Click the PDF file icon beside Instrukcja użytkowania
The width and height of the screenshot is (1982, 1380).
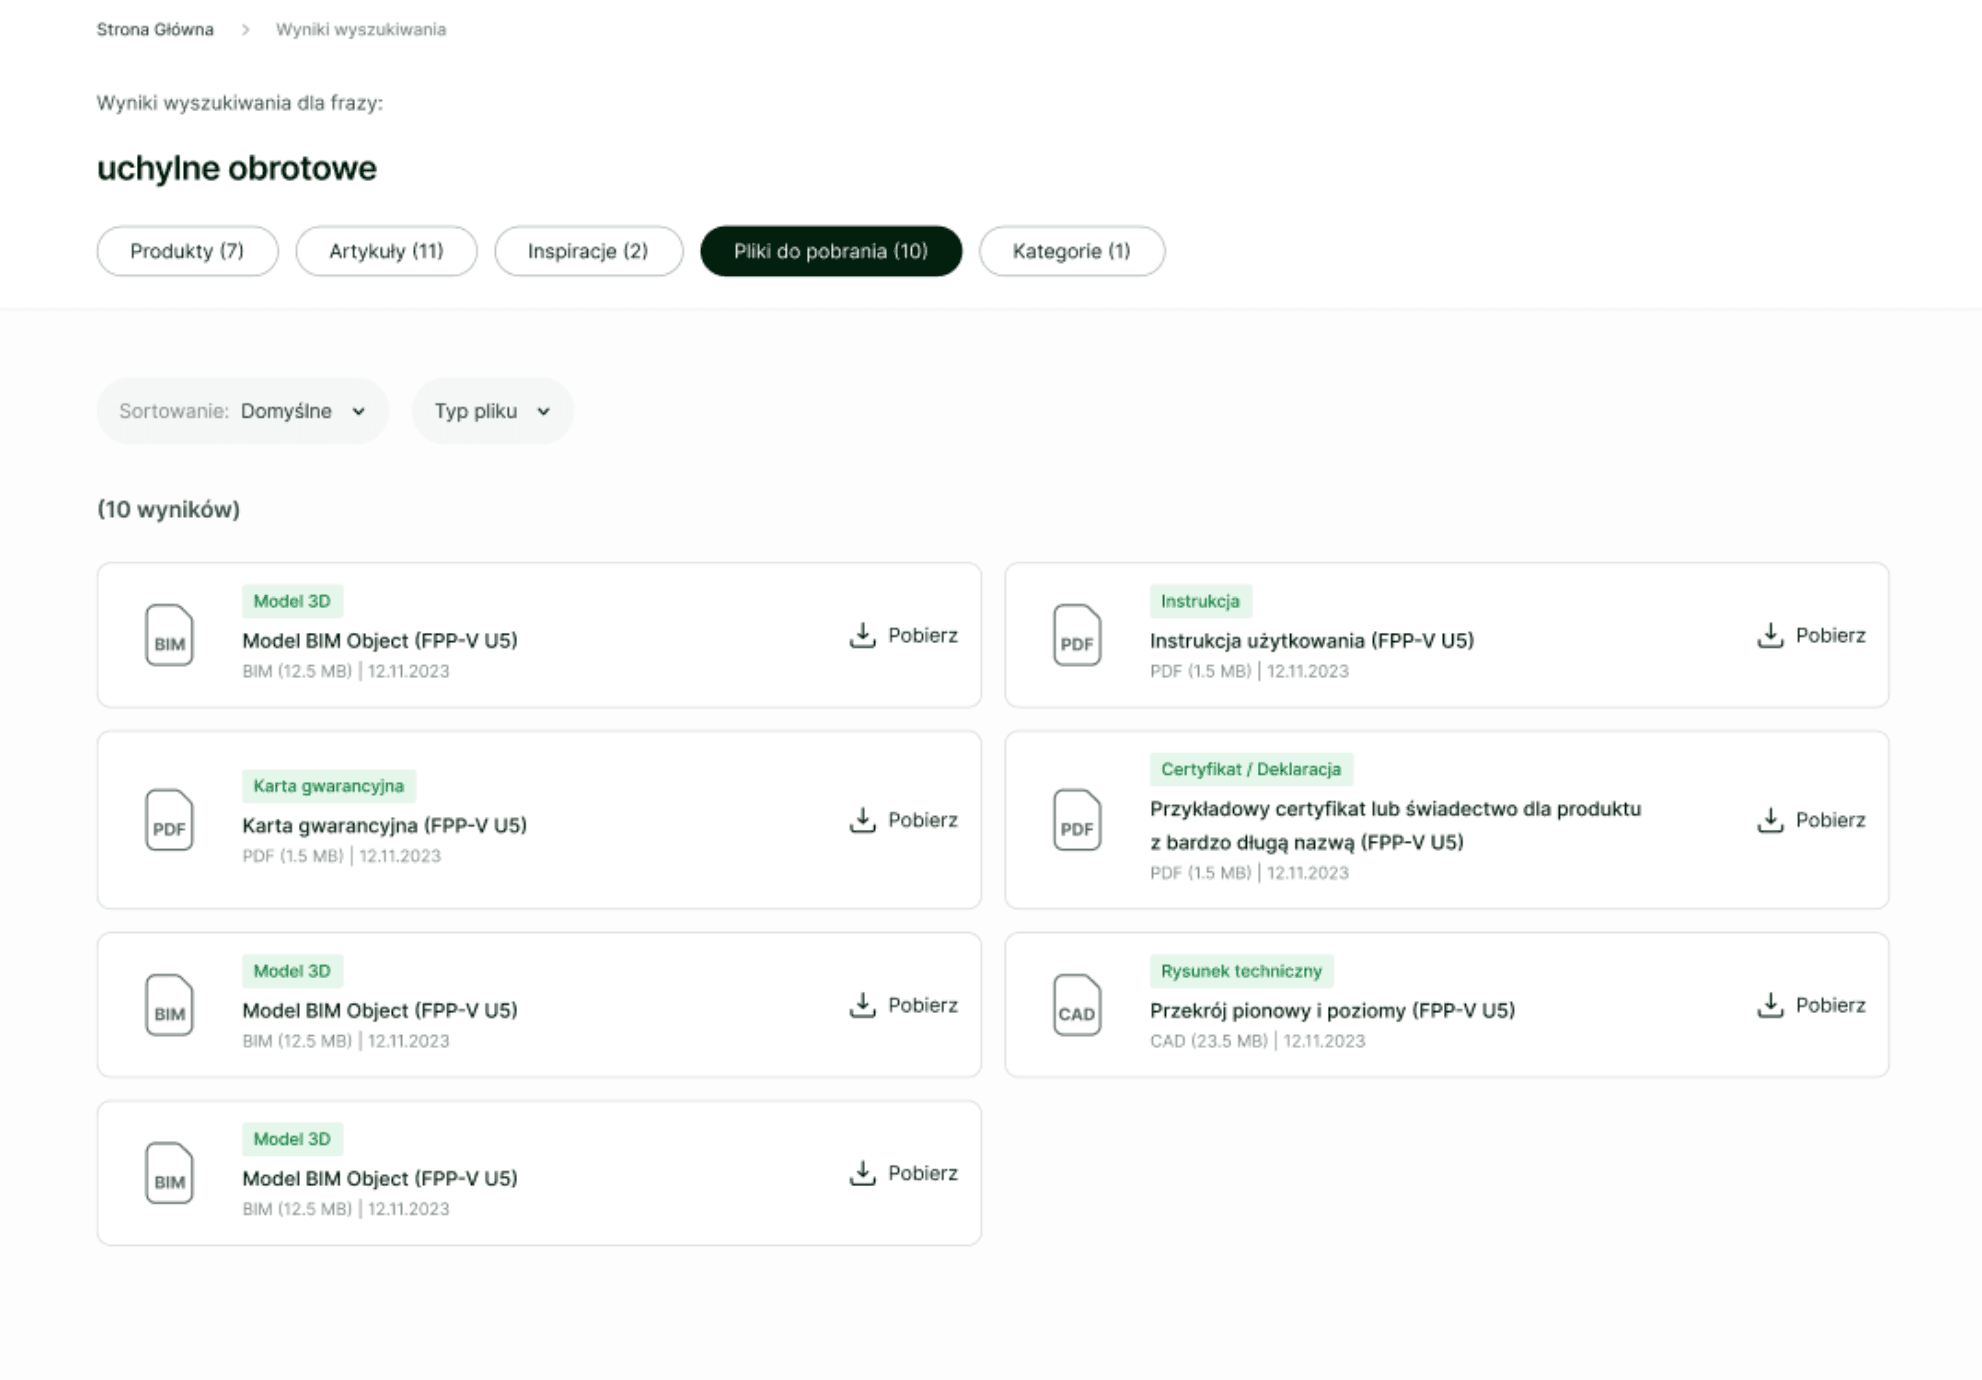(x=1077, y=635)
